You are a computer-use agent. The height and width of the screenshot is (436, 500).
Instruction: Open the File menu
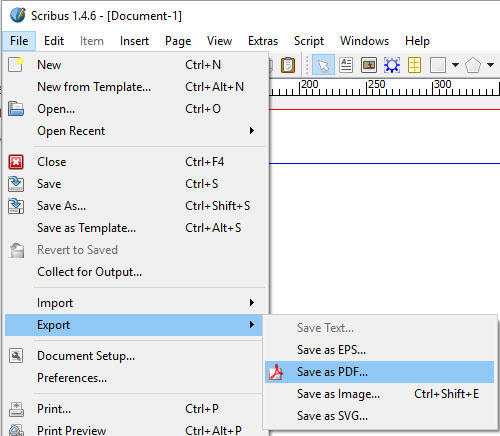(19, 41)
